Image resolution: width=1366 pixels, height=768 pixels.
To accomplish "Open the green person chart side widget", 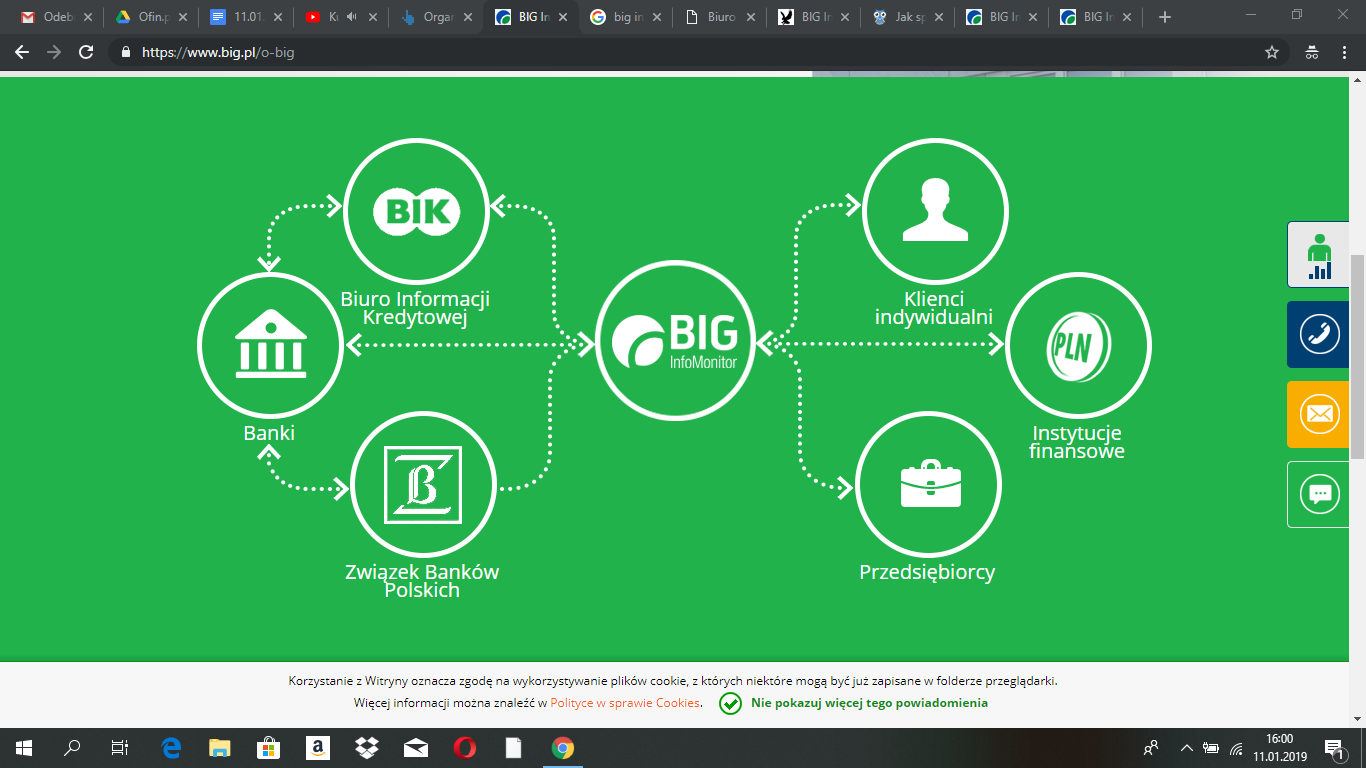I will pyautogui.click(x=1318, y=255).
